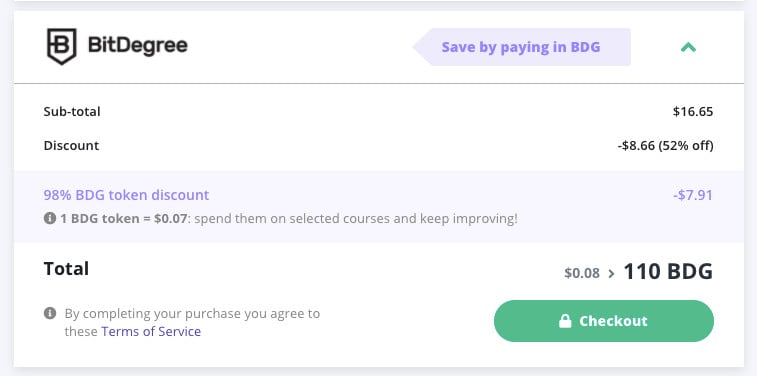Image resolution: width=757 pixels, height=376 pixels.
Task: Click the 'Sub-total' label
Action: [x=72, y=111]
